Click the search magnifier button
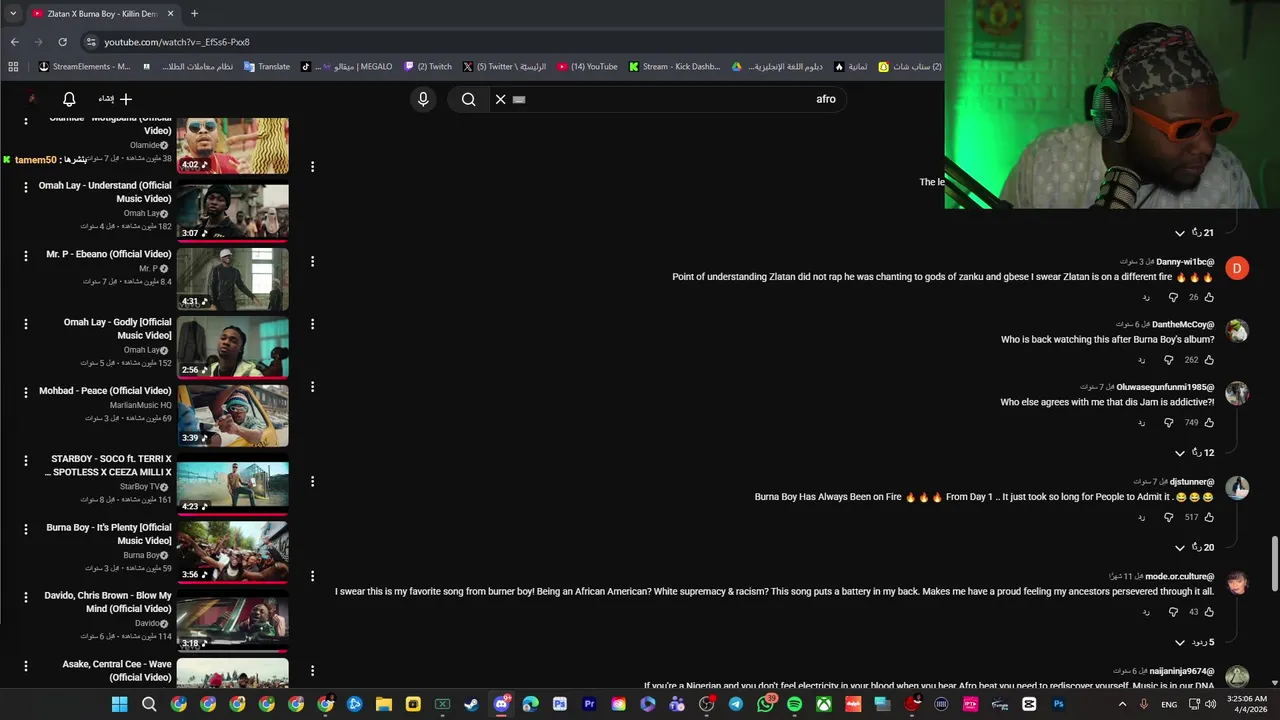Image resolution: width=1280 pixels, height=720 pixels. (x=468, y=99)
